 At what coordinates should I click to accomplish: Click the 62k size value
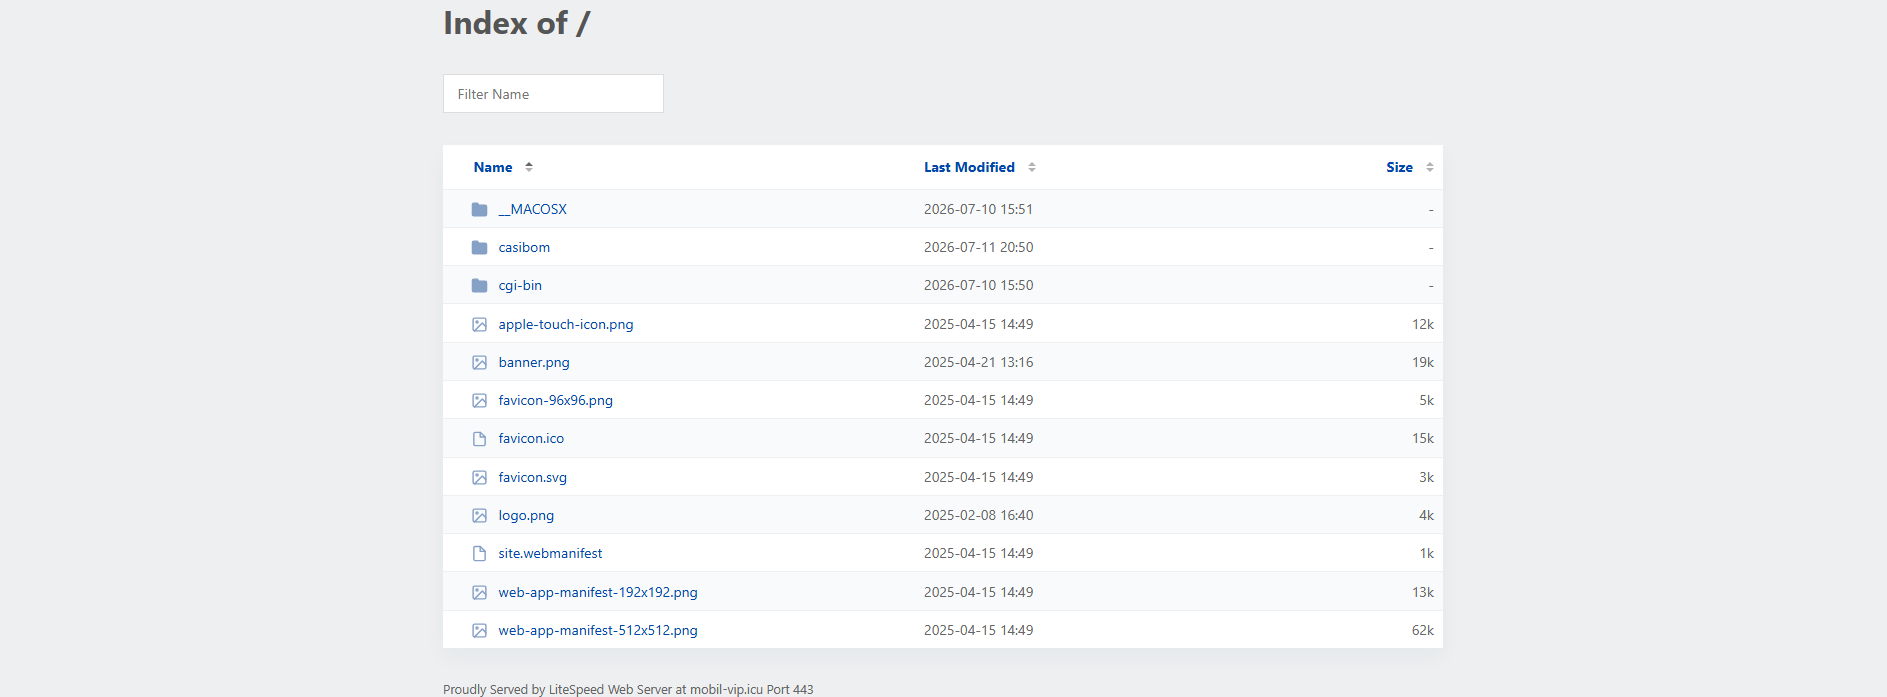pos(1423,630)
